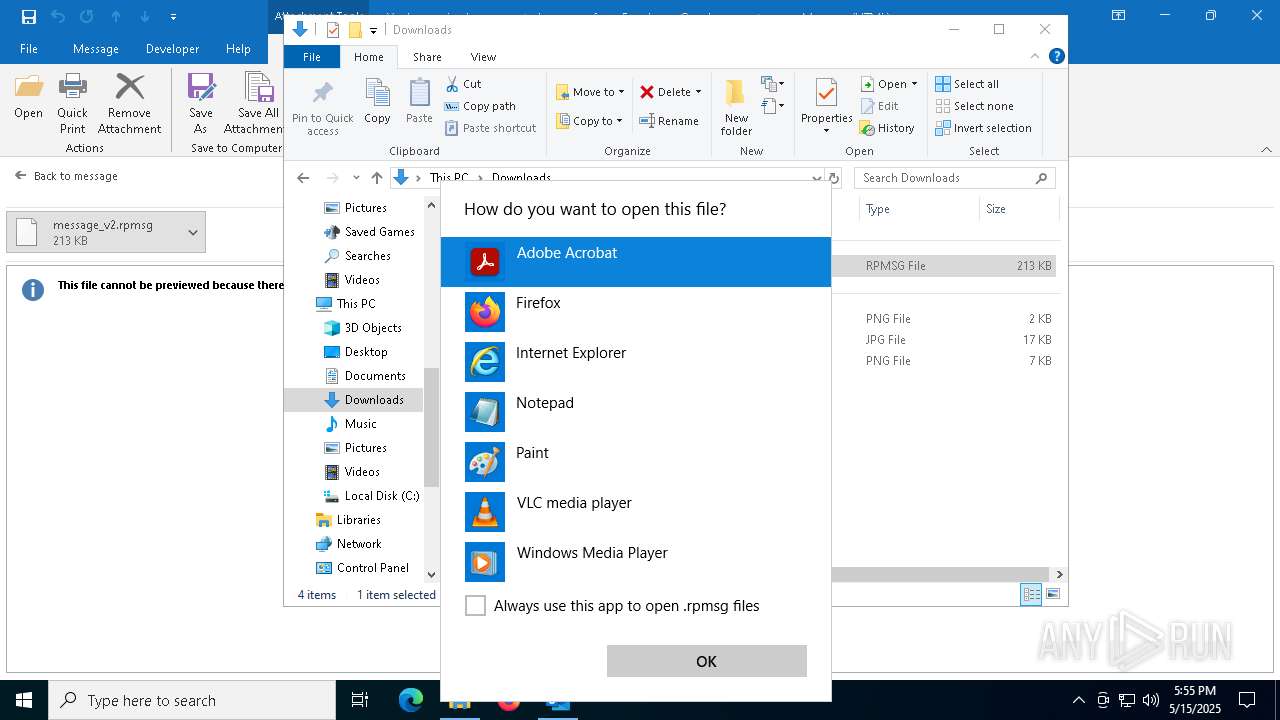Open recent locations dropdown in Explorer

click(356, 178)
